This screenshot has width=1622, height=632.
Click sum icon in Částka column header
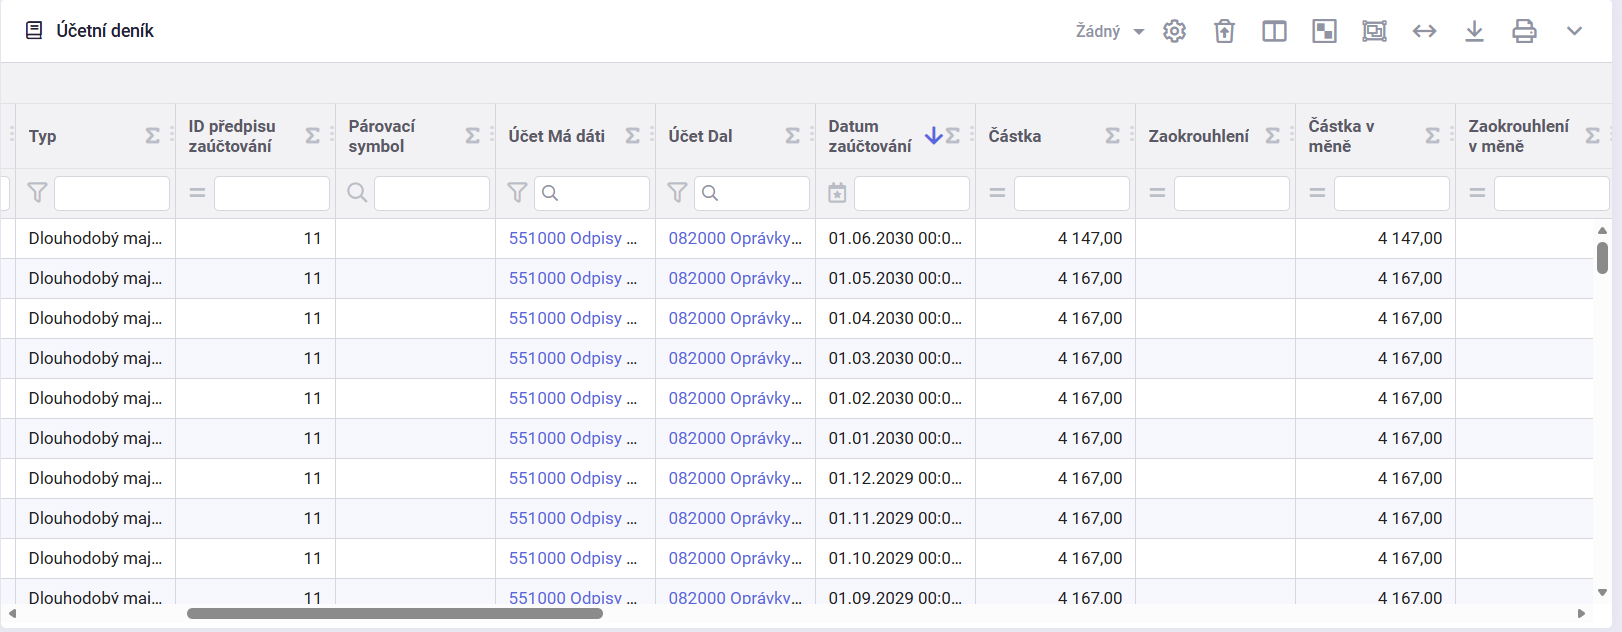tap(1112, 136)
